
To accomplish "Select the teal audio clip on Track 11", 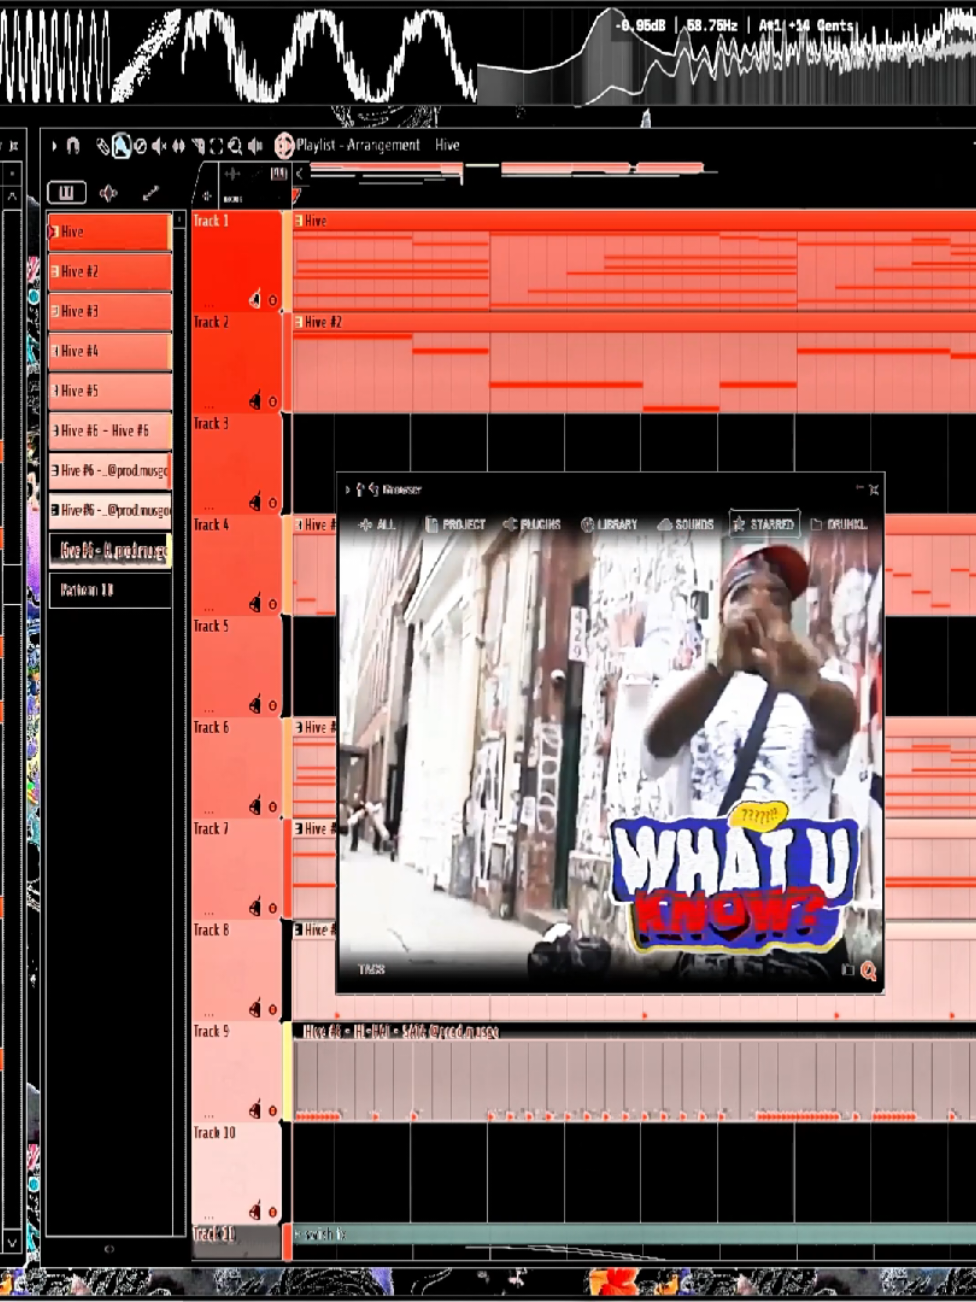I will click(635, 1235).
